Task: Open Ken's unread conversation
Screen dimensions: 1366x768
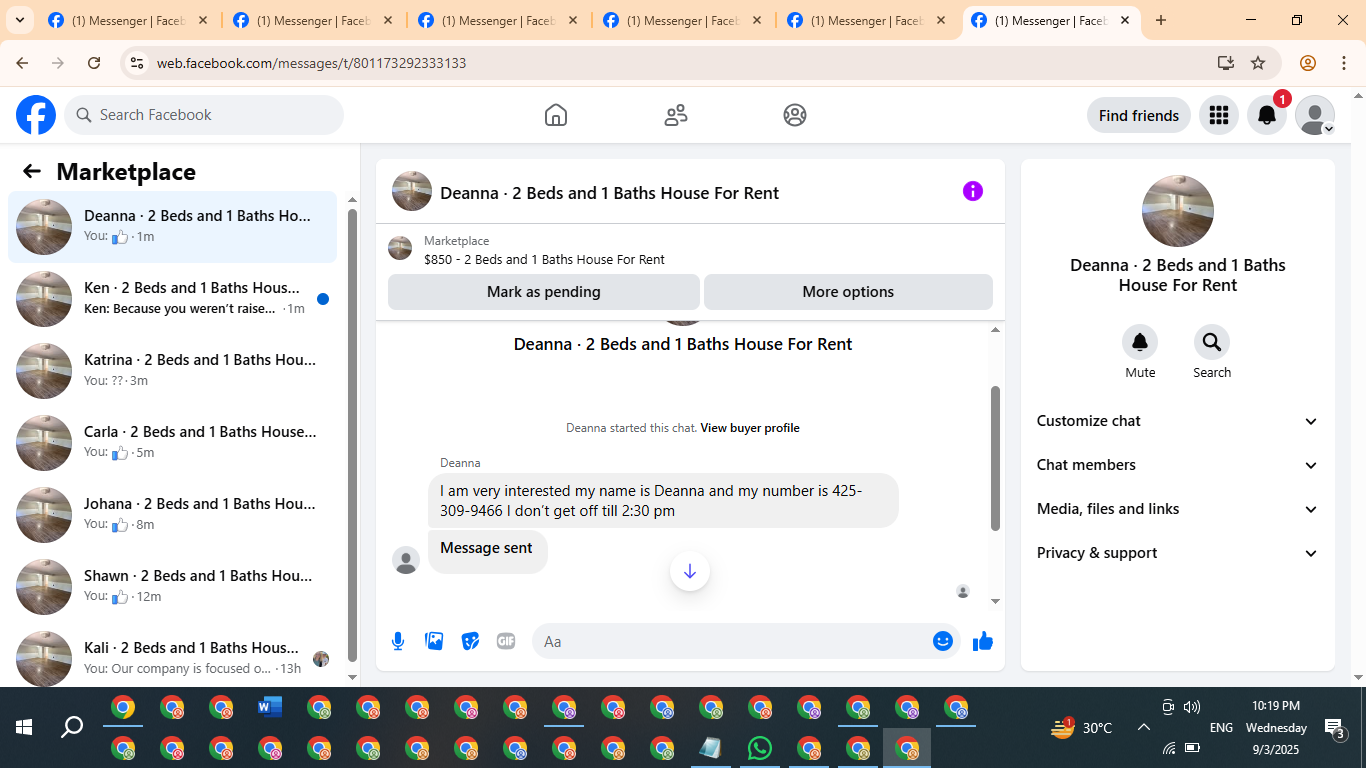Action: click(173, 299)
